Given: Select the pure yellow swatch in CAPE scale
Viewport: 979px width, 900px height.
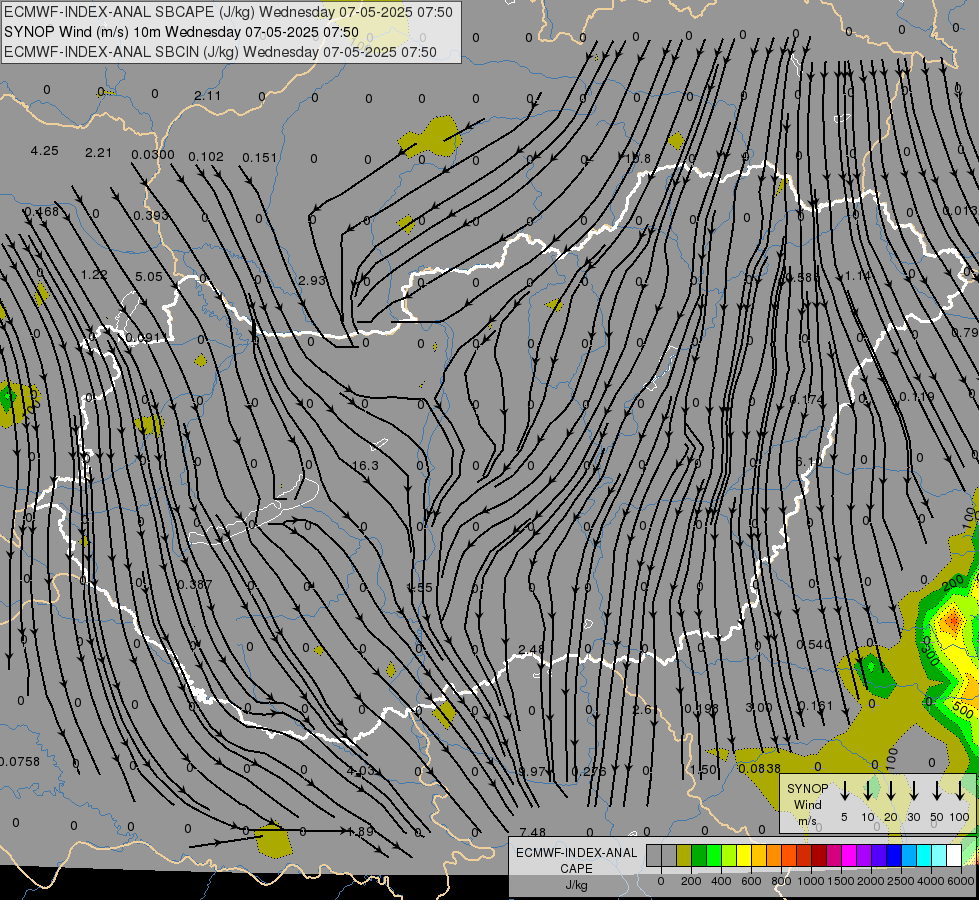Looking at the screenshot, I should point(744,856).
